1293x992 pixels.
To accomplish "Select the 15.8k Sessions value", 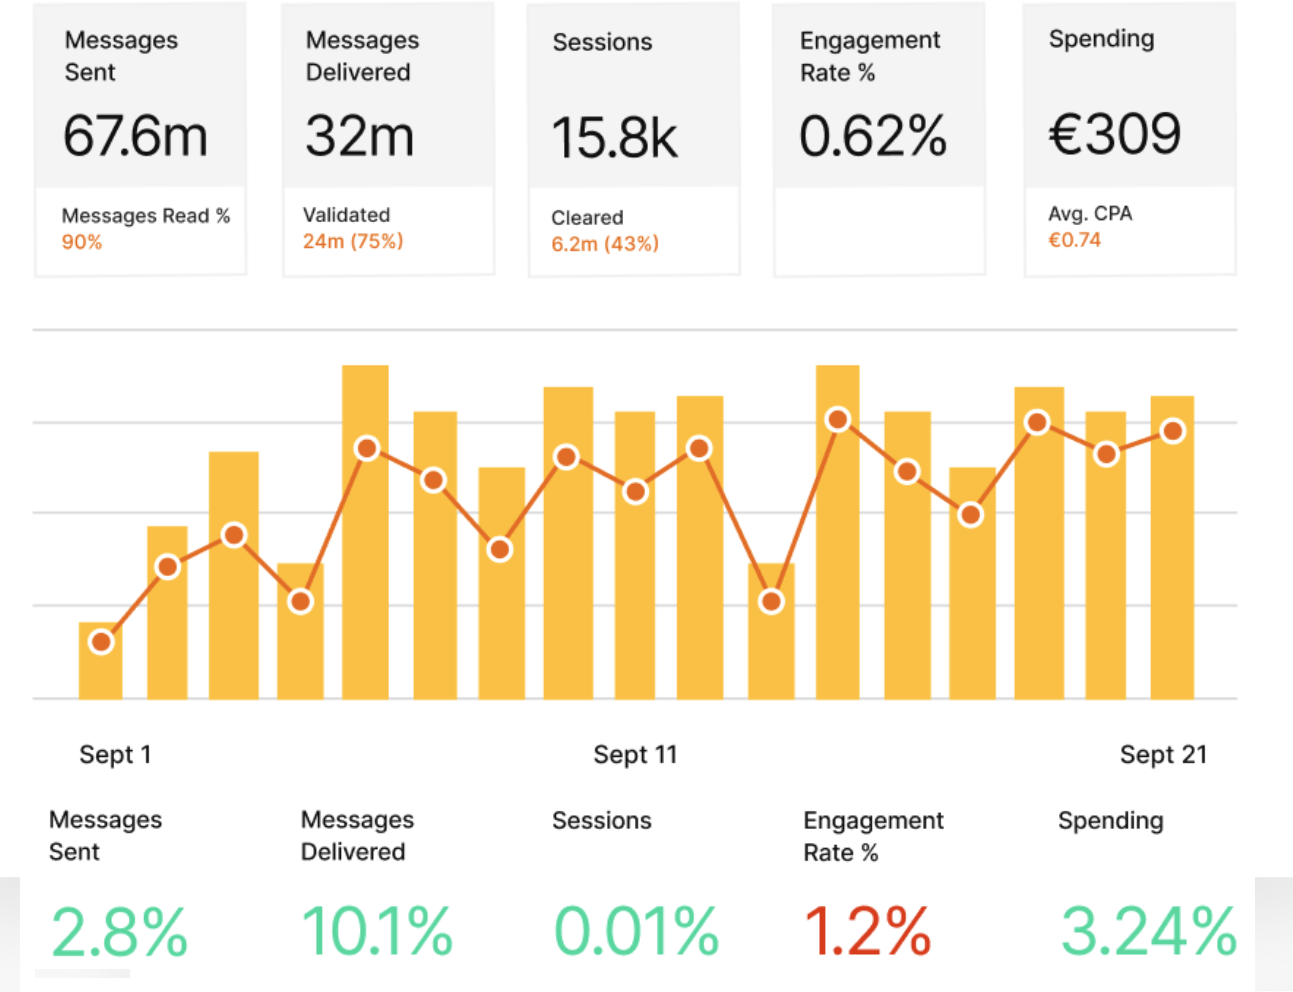I will (x=614, y=138).
